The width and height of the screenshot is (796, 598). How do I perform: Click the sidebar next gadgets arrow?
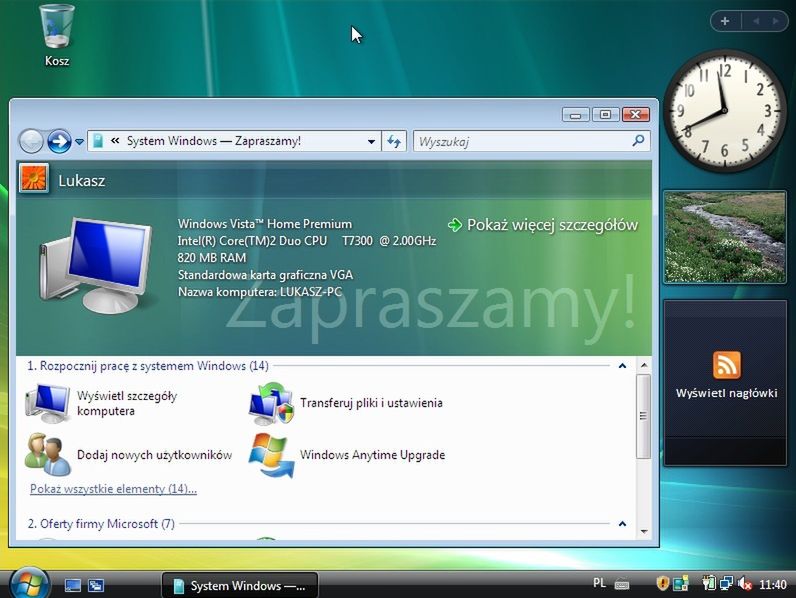pyautogui.click(x=775, y=21)
